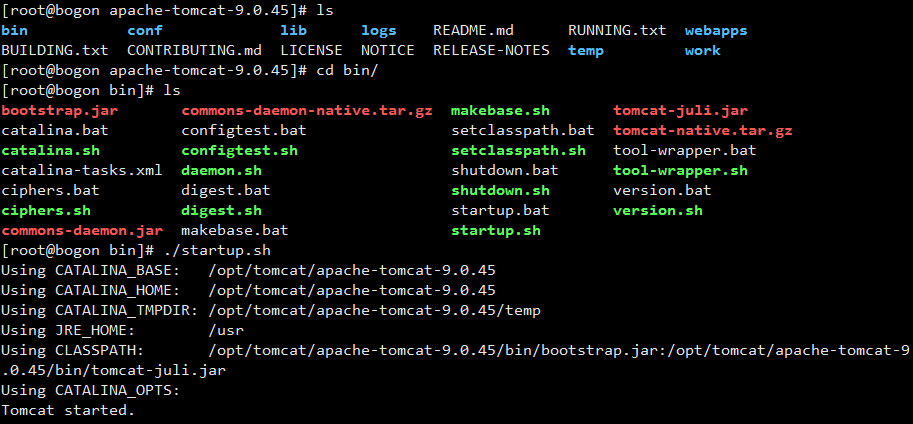The image size is (913, 424).
Task: Click the red tomcat-juli.jar entry in listing
Action: pos(680,111)
